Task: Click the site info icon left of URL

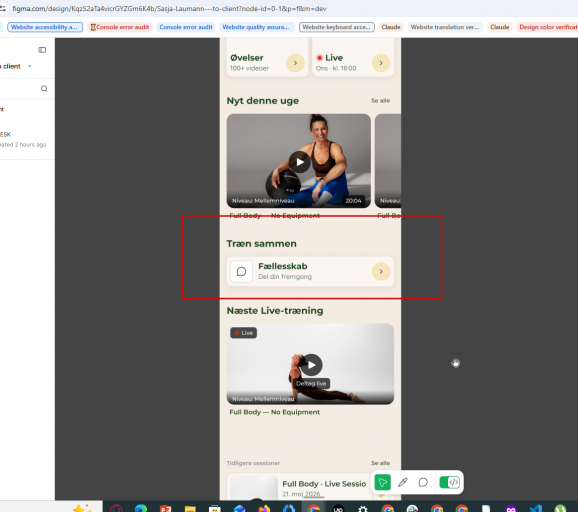Action: 3,8
